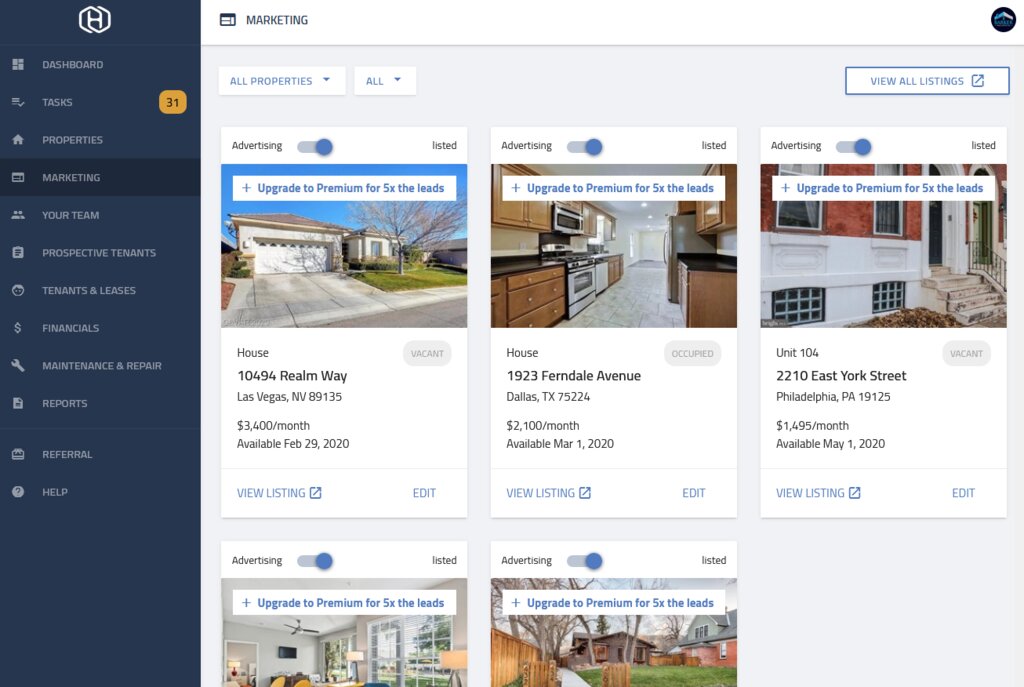Click external link icon for Realm Way listing
Viewport: 1024px width, 687px height.
(x=315, y=493)
